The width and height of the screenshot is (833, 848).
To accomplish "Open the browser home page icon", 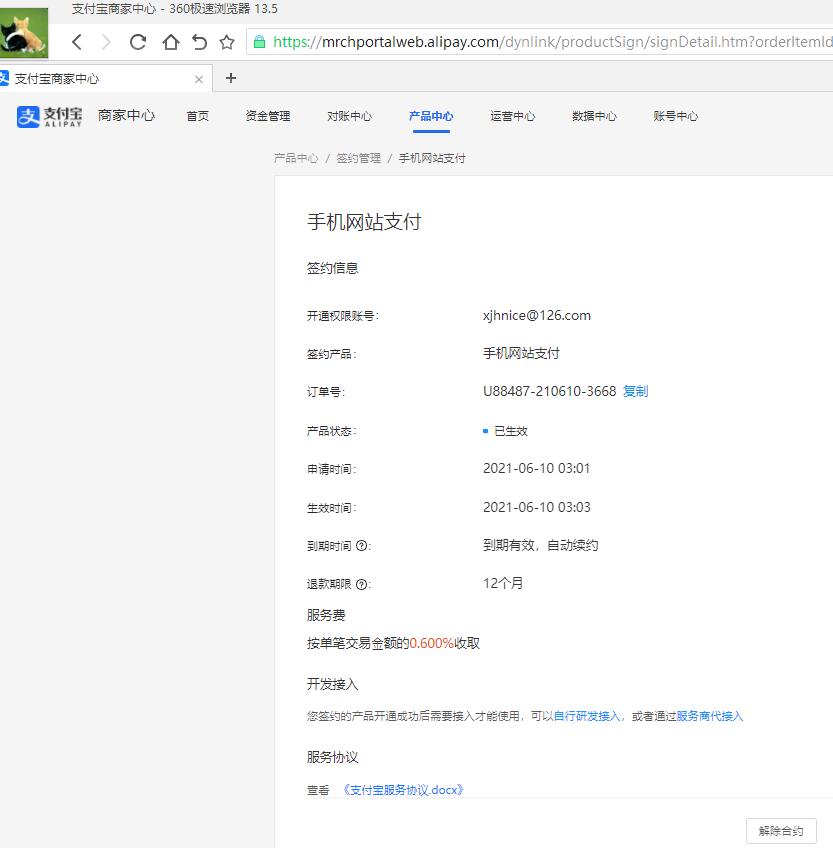I will (170, 42).
